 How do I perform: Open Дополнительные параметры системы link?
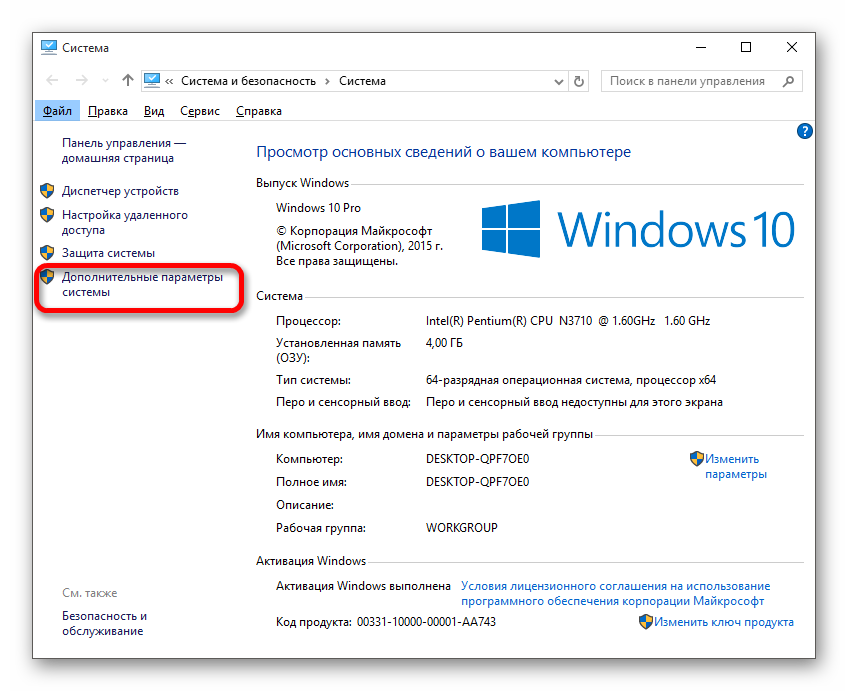[x=142, y=284]
